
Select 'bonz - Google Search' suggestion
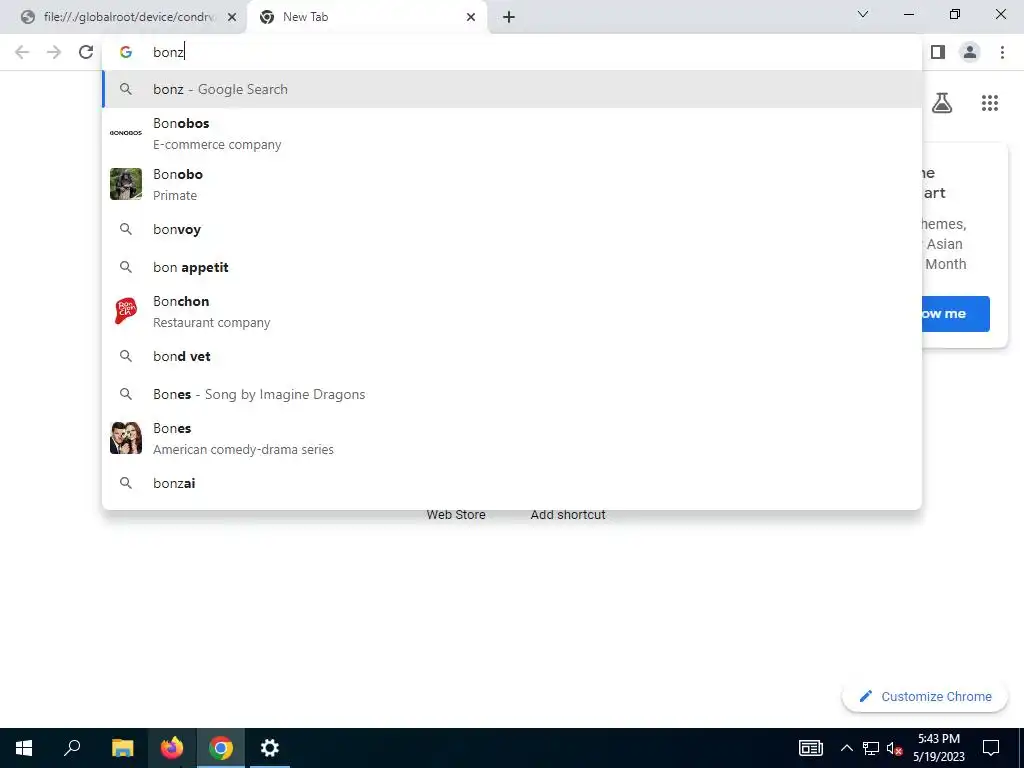512,89
